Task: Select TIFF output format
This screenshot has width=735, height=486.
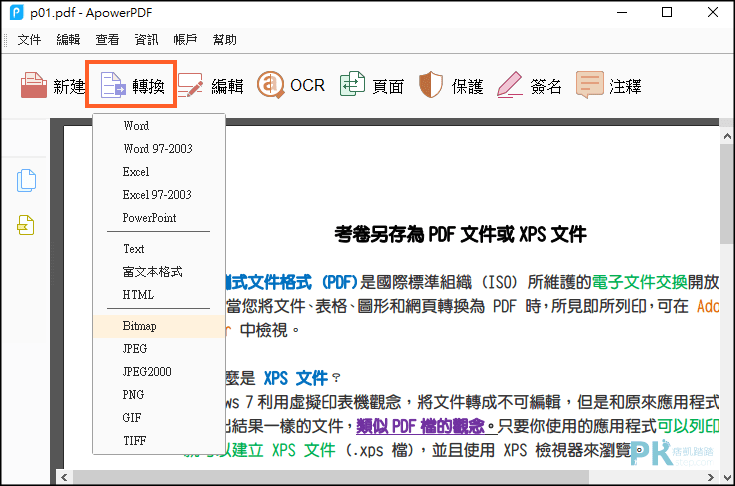Action: [x=159, y=441]
